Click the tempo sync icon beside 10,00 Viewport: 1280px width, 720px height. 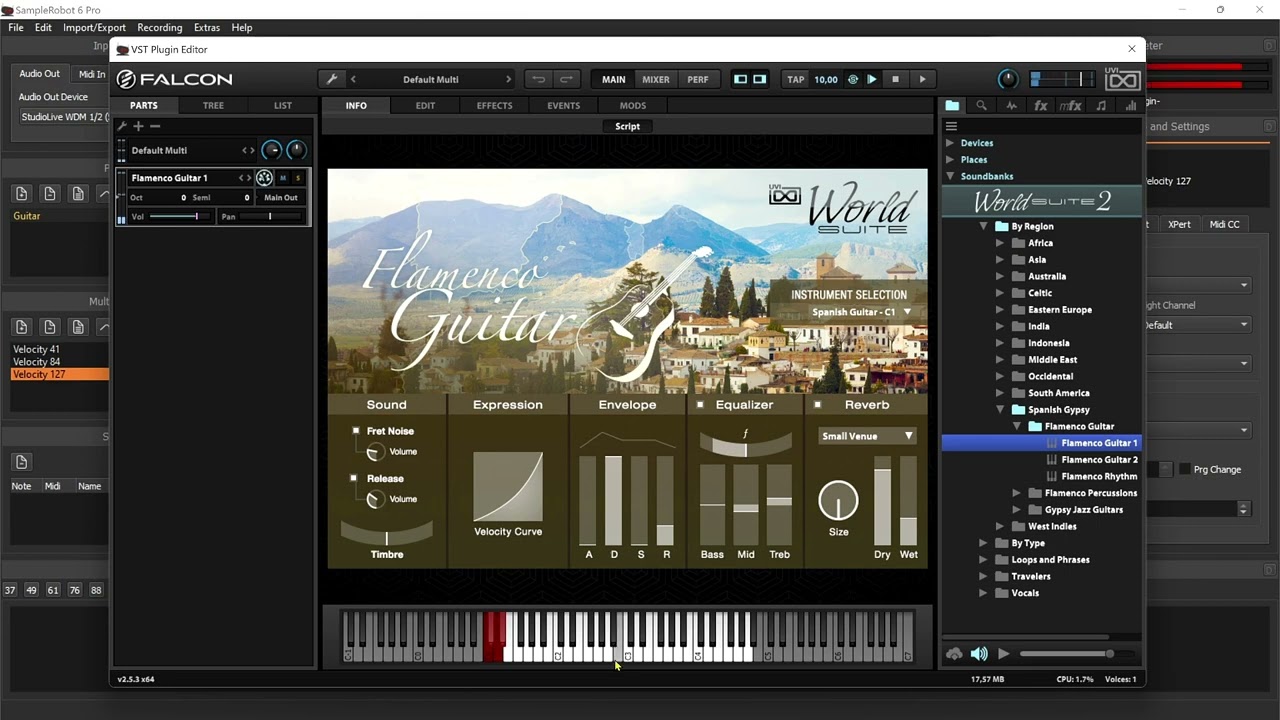[853, 79]
